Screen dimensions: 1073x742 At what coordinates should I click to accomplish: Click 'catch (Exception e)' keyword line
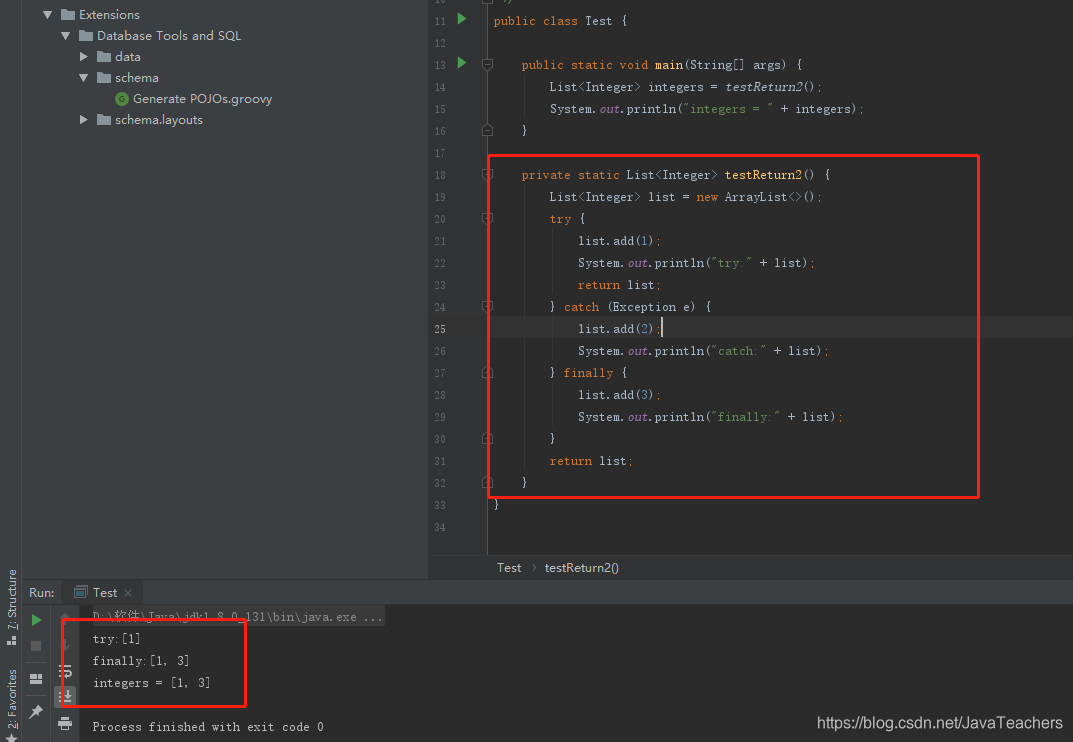(630, 307)
